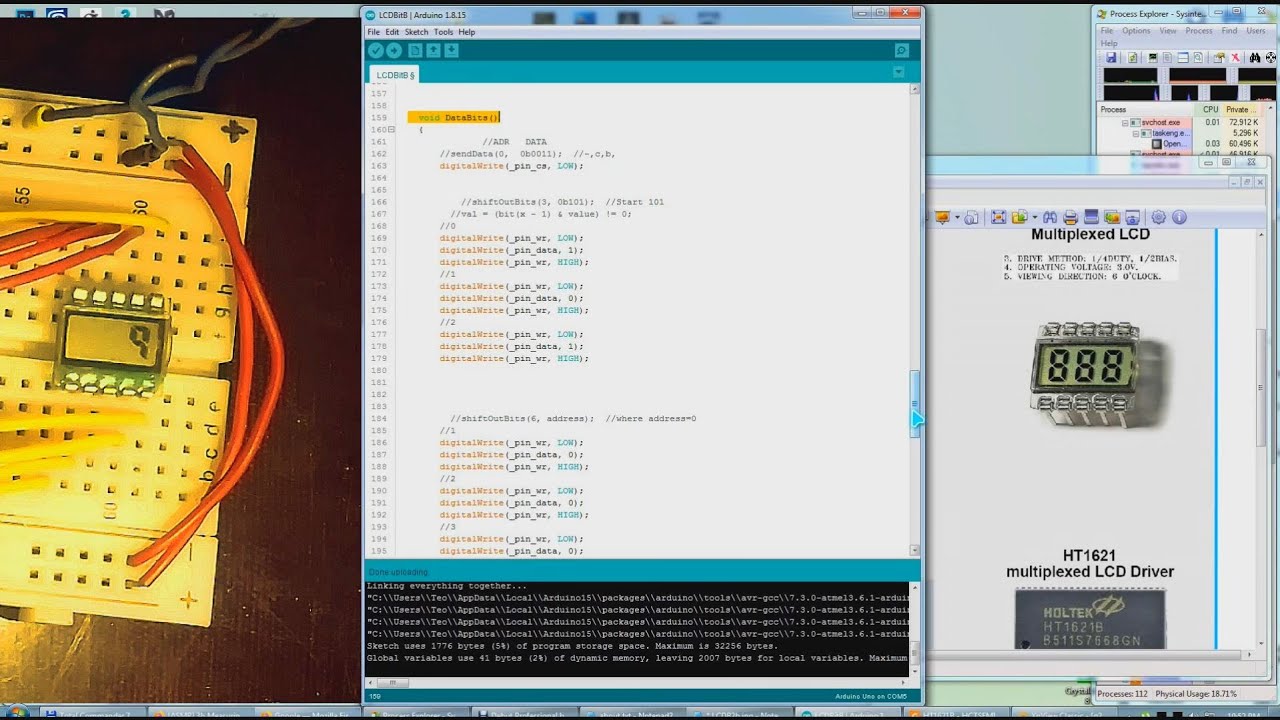
Task: Click Process Explorer binoculars Find Handle icon
Action: point(1255,58)
